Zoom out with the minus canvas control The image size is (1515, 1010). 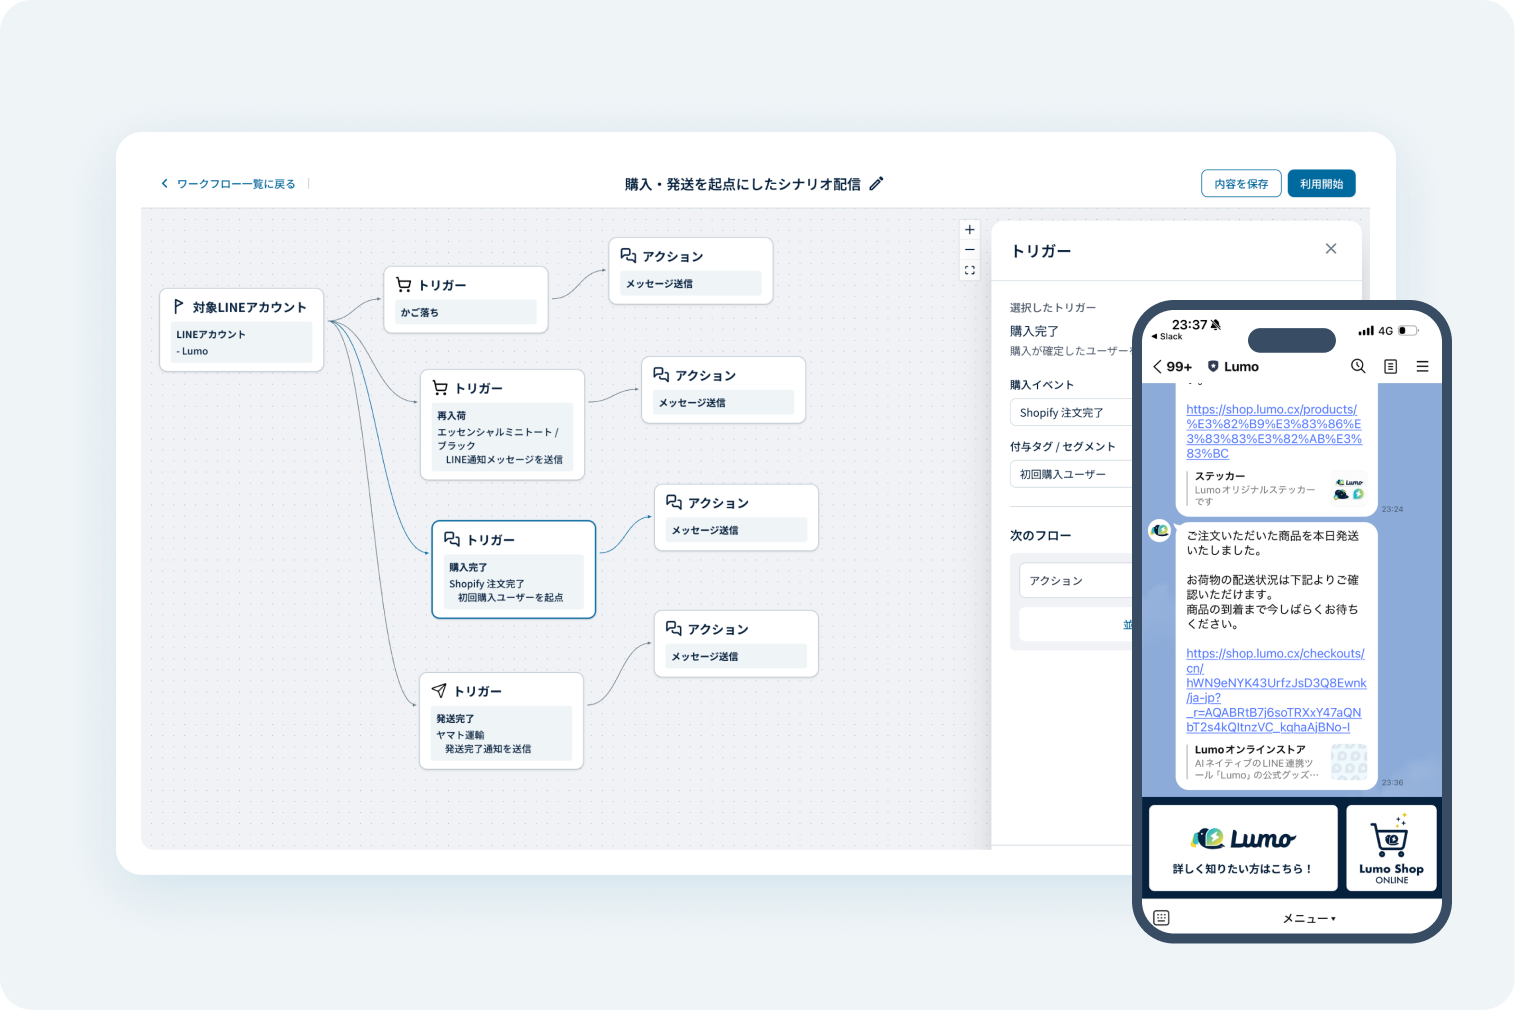969,250
